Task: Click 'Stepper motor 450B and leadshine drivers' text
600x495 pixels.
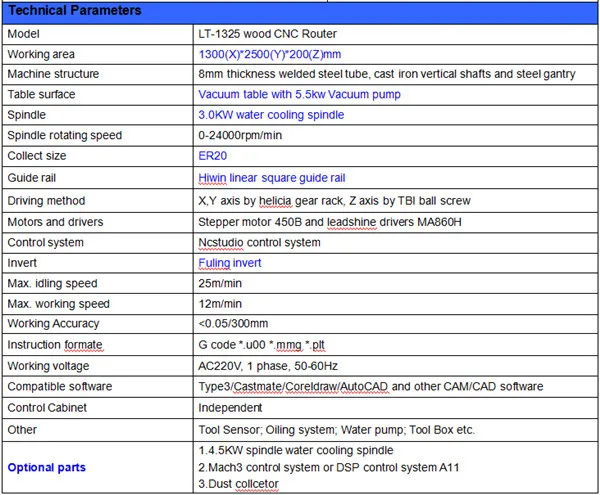Action: tap(306, 222)
